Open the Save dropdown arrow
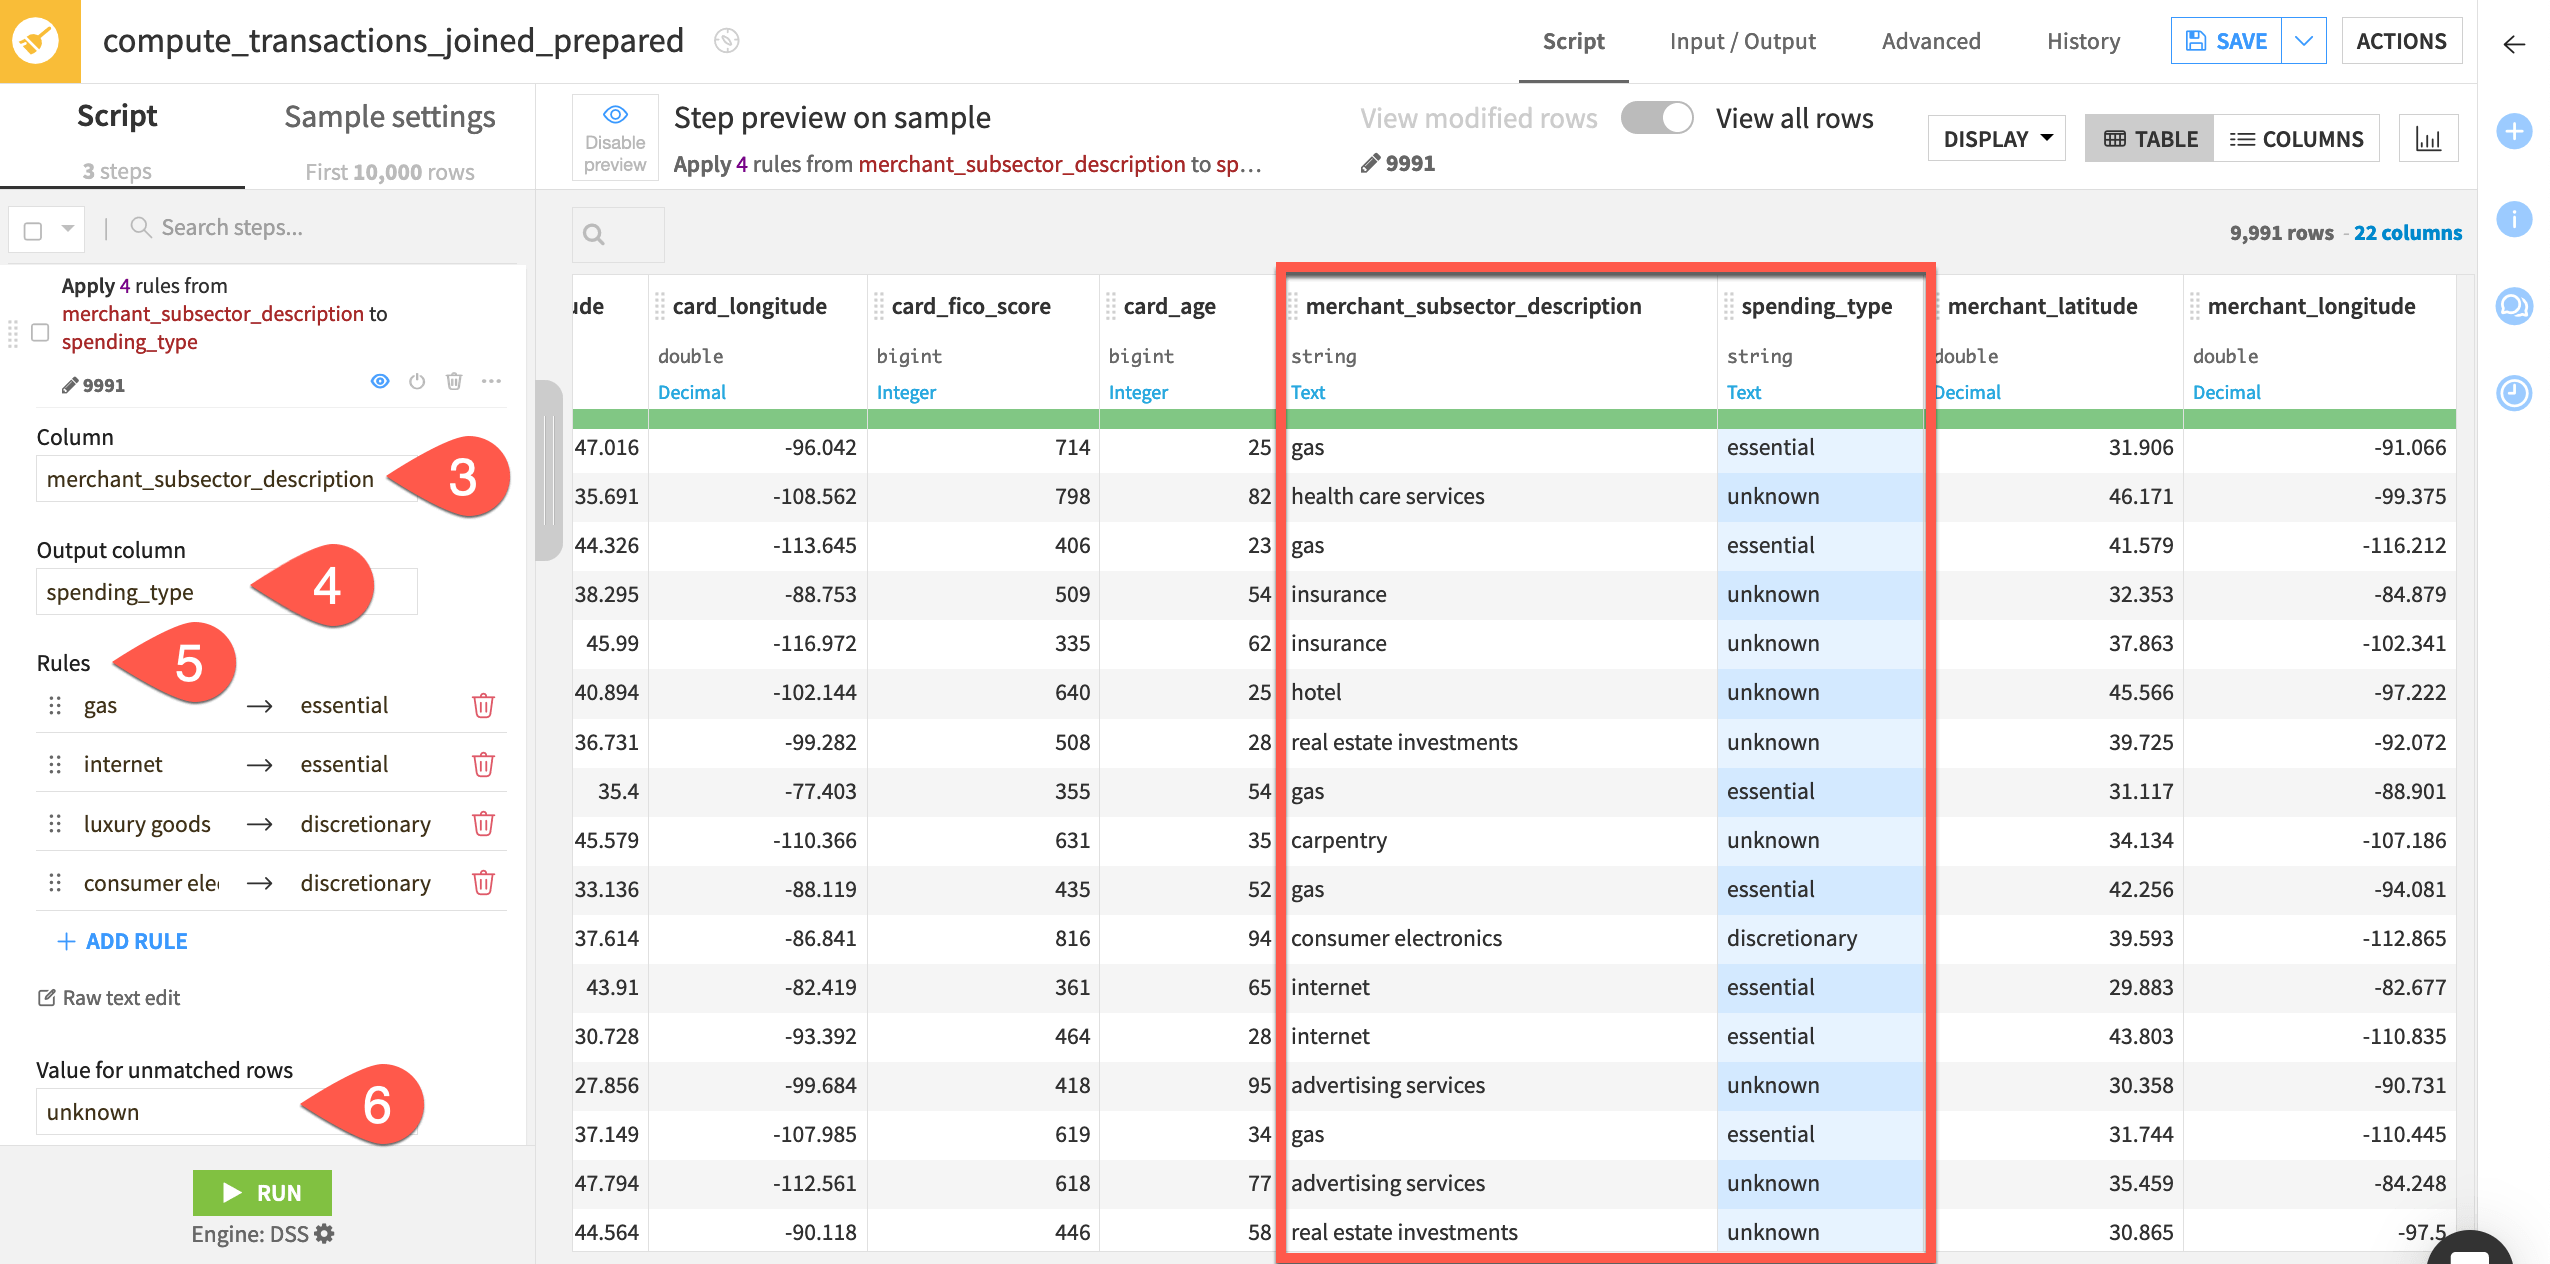This screenshot has height=1264, width=2550. click(x=2304, y=41)
